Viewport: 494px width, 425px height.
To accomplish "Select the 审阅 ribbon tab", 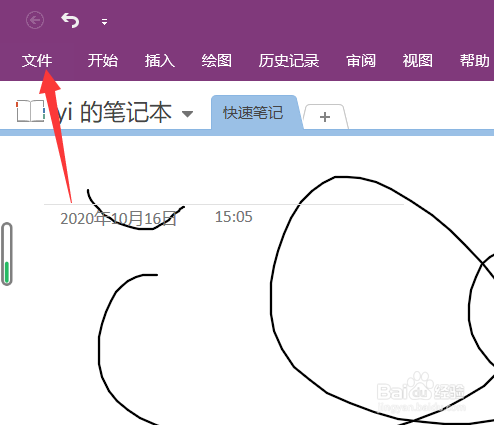I will (x=361, y=61).
